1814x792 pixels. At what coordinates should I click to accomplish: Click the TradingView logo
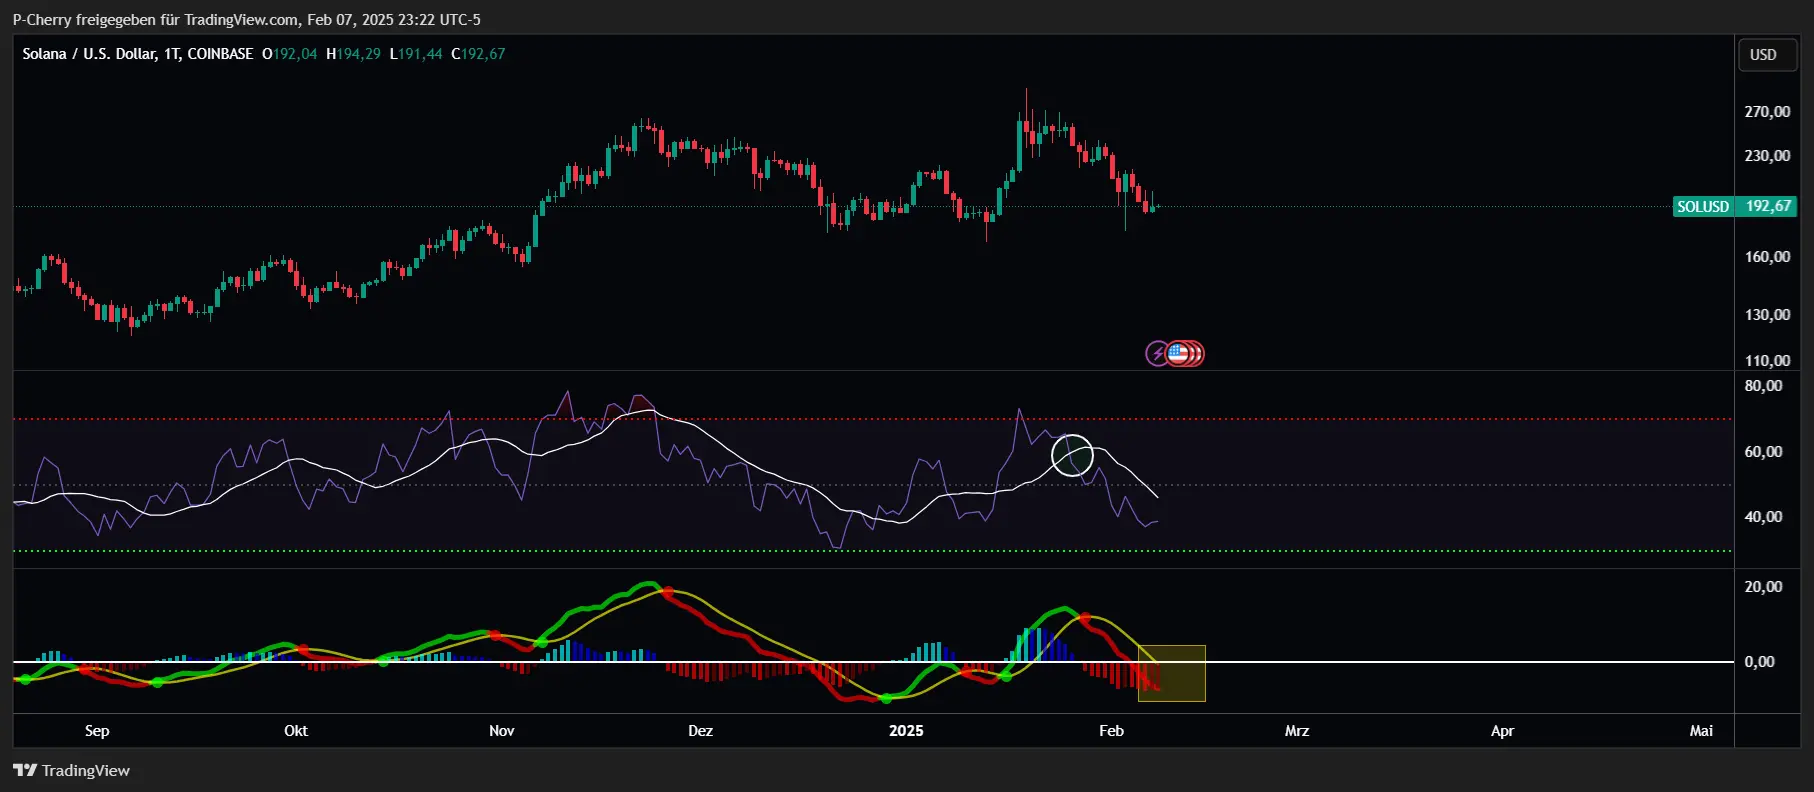coord(71,770)
